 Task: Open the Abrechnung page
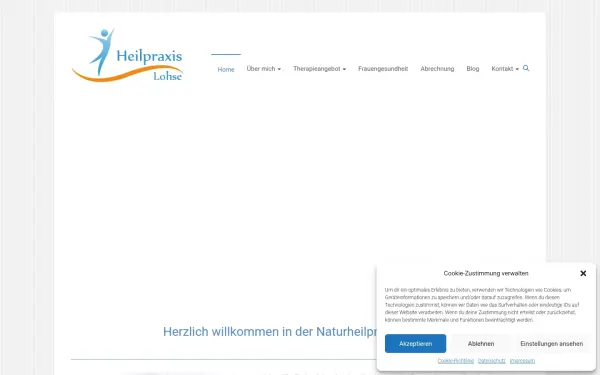click(x=437, y=69)
